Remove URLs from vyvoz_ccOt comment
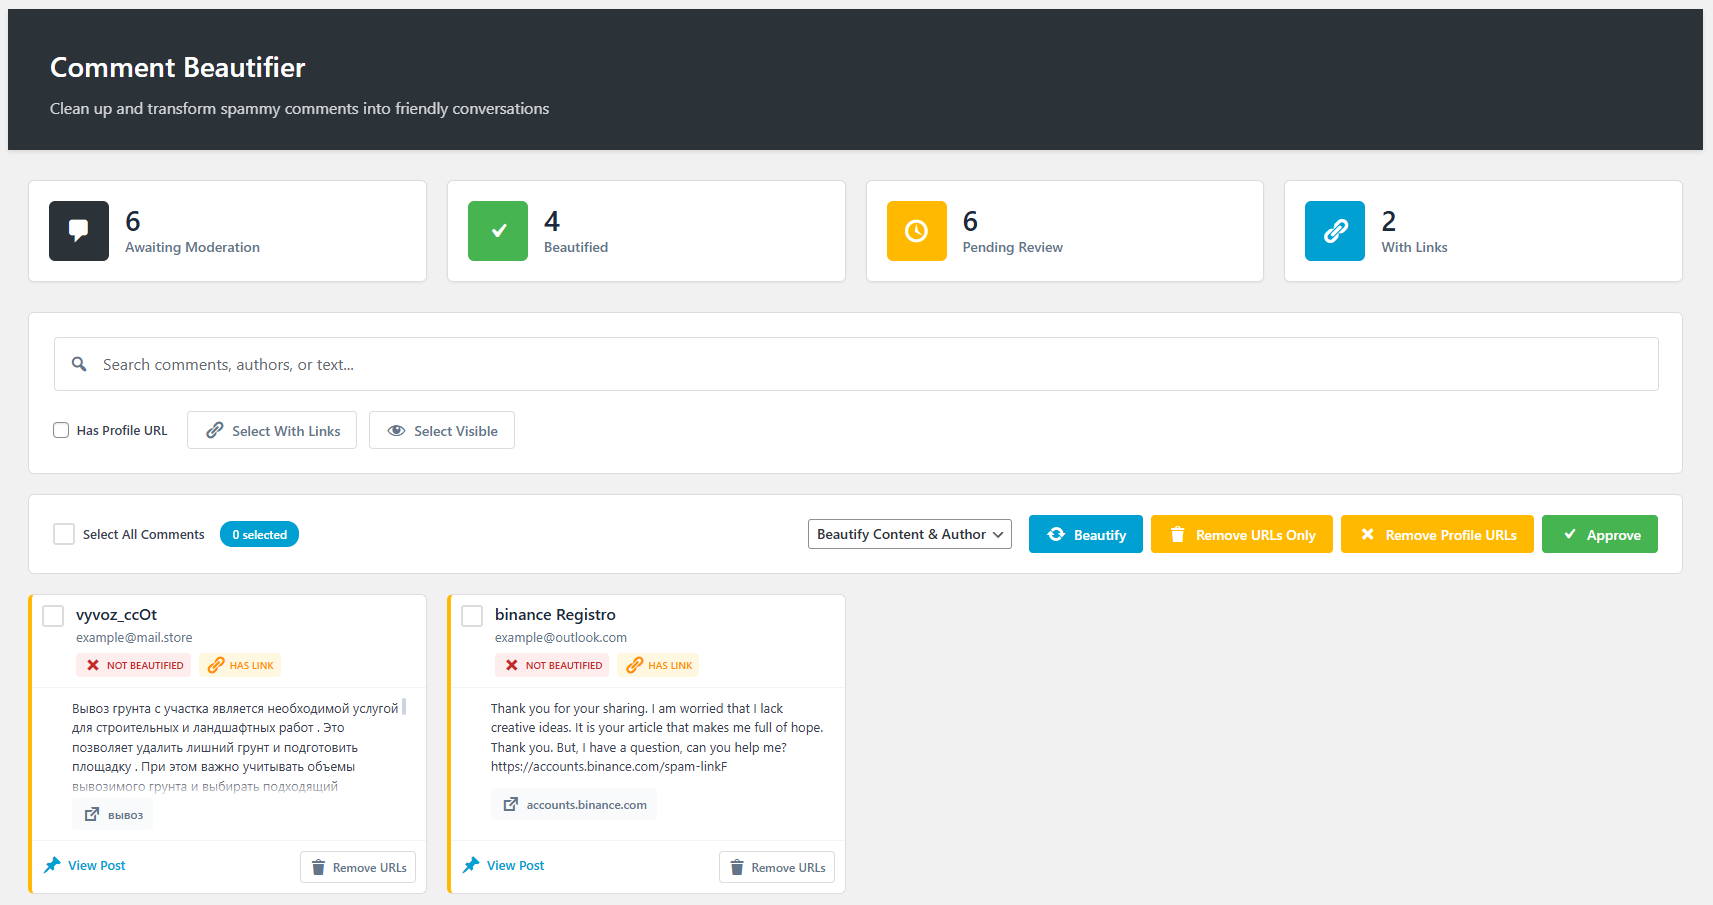 pyautogui.click(x=358, y=867)
